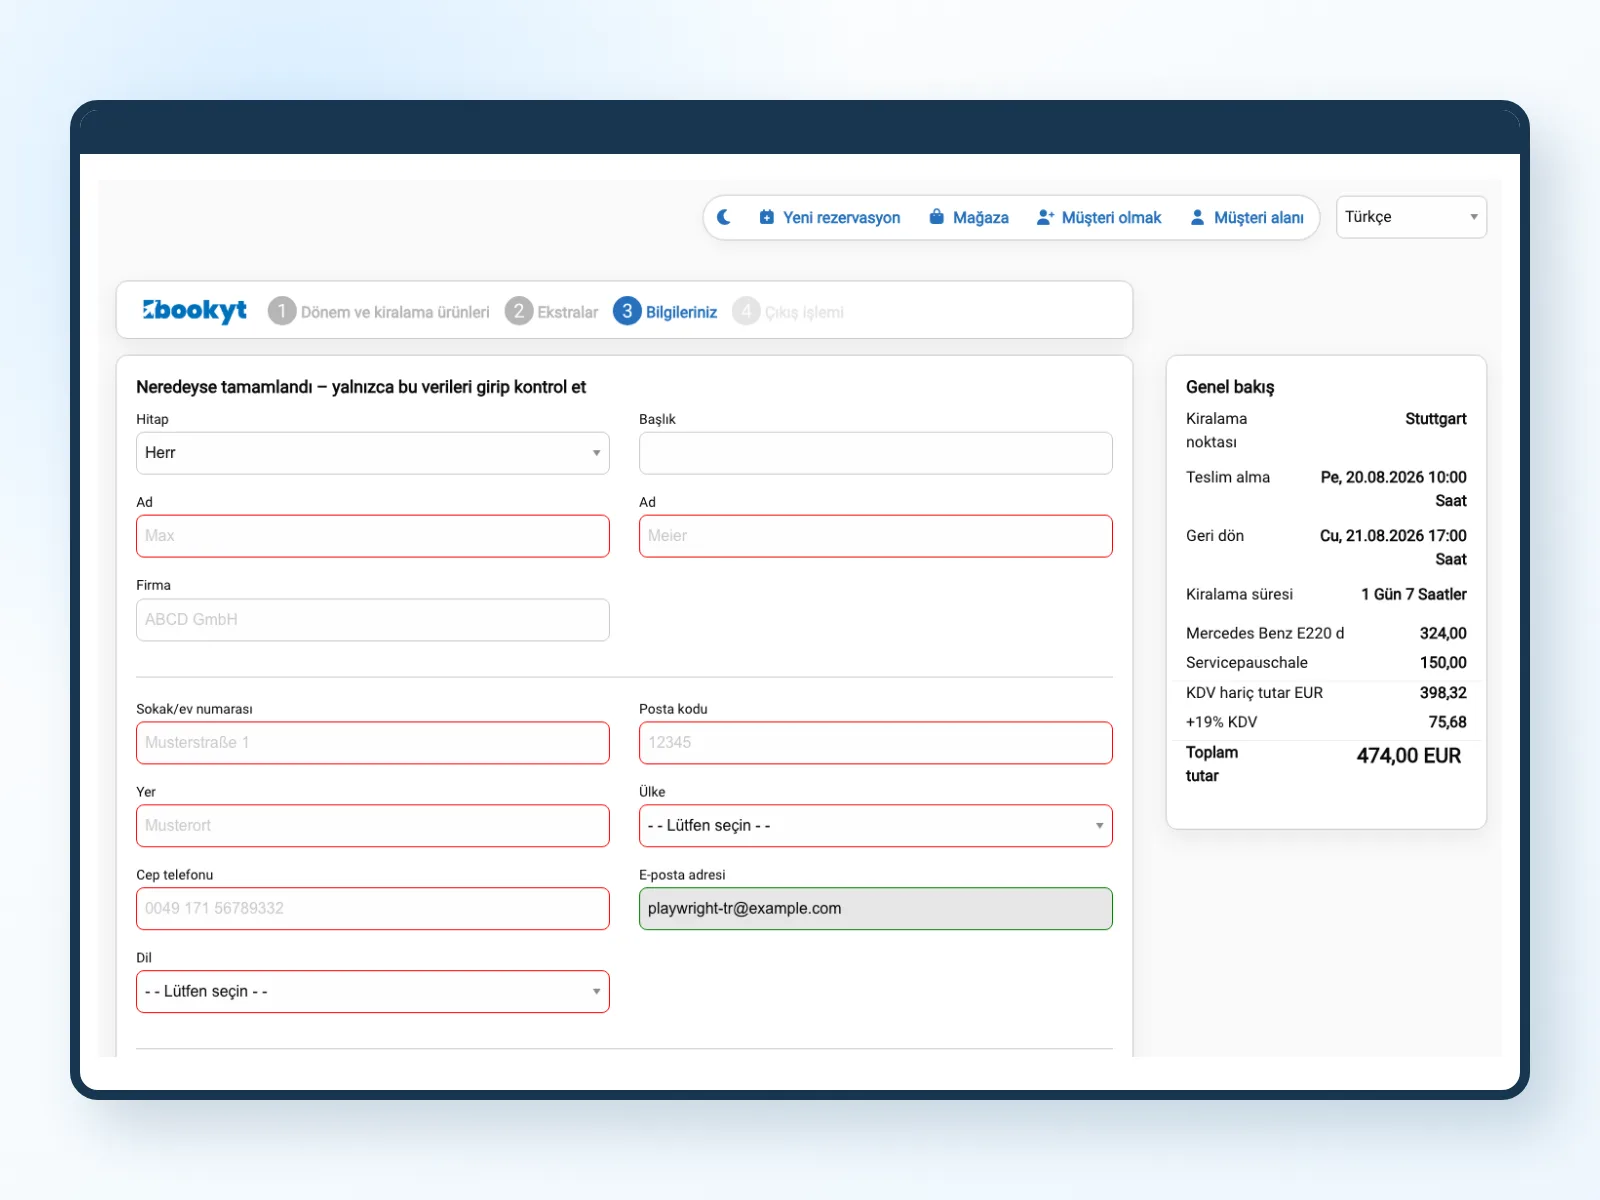The width and height of the screenshot is (1600, 1200).
Task: Expand the Dil language selector
Action: coord(373,992)
